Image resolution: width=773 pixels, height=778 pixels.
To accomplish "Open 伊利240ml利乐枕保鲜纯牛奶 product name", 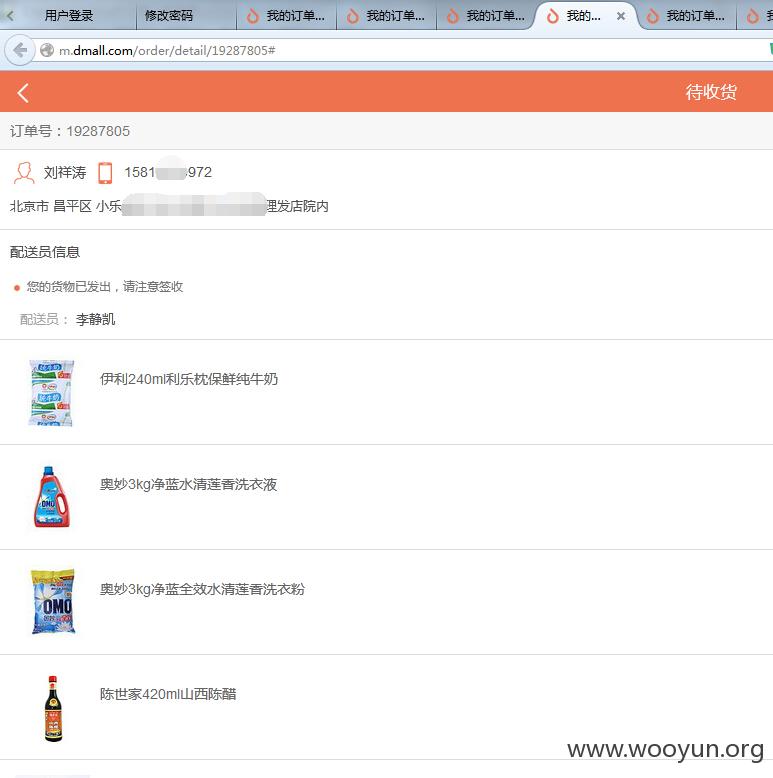I will tap(189, 379).
